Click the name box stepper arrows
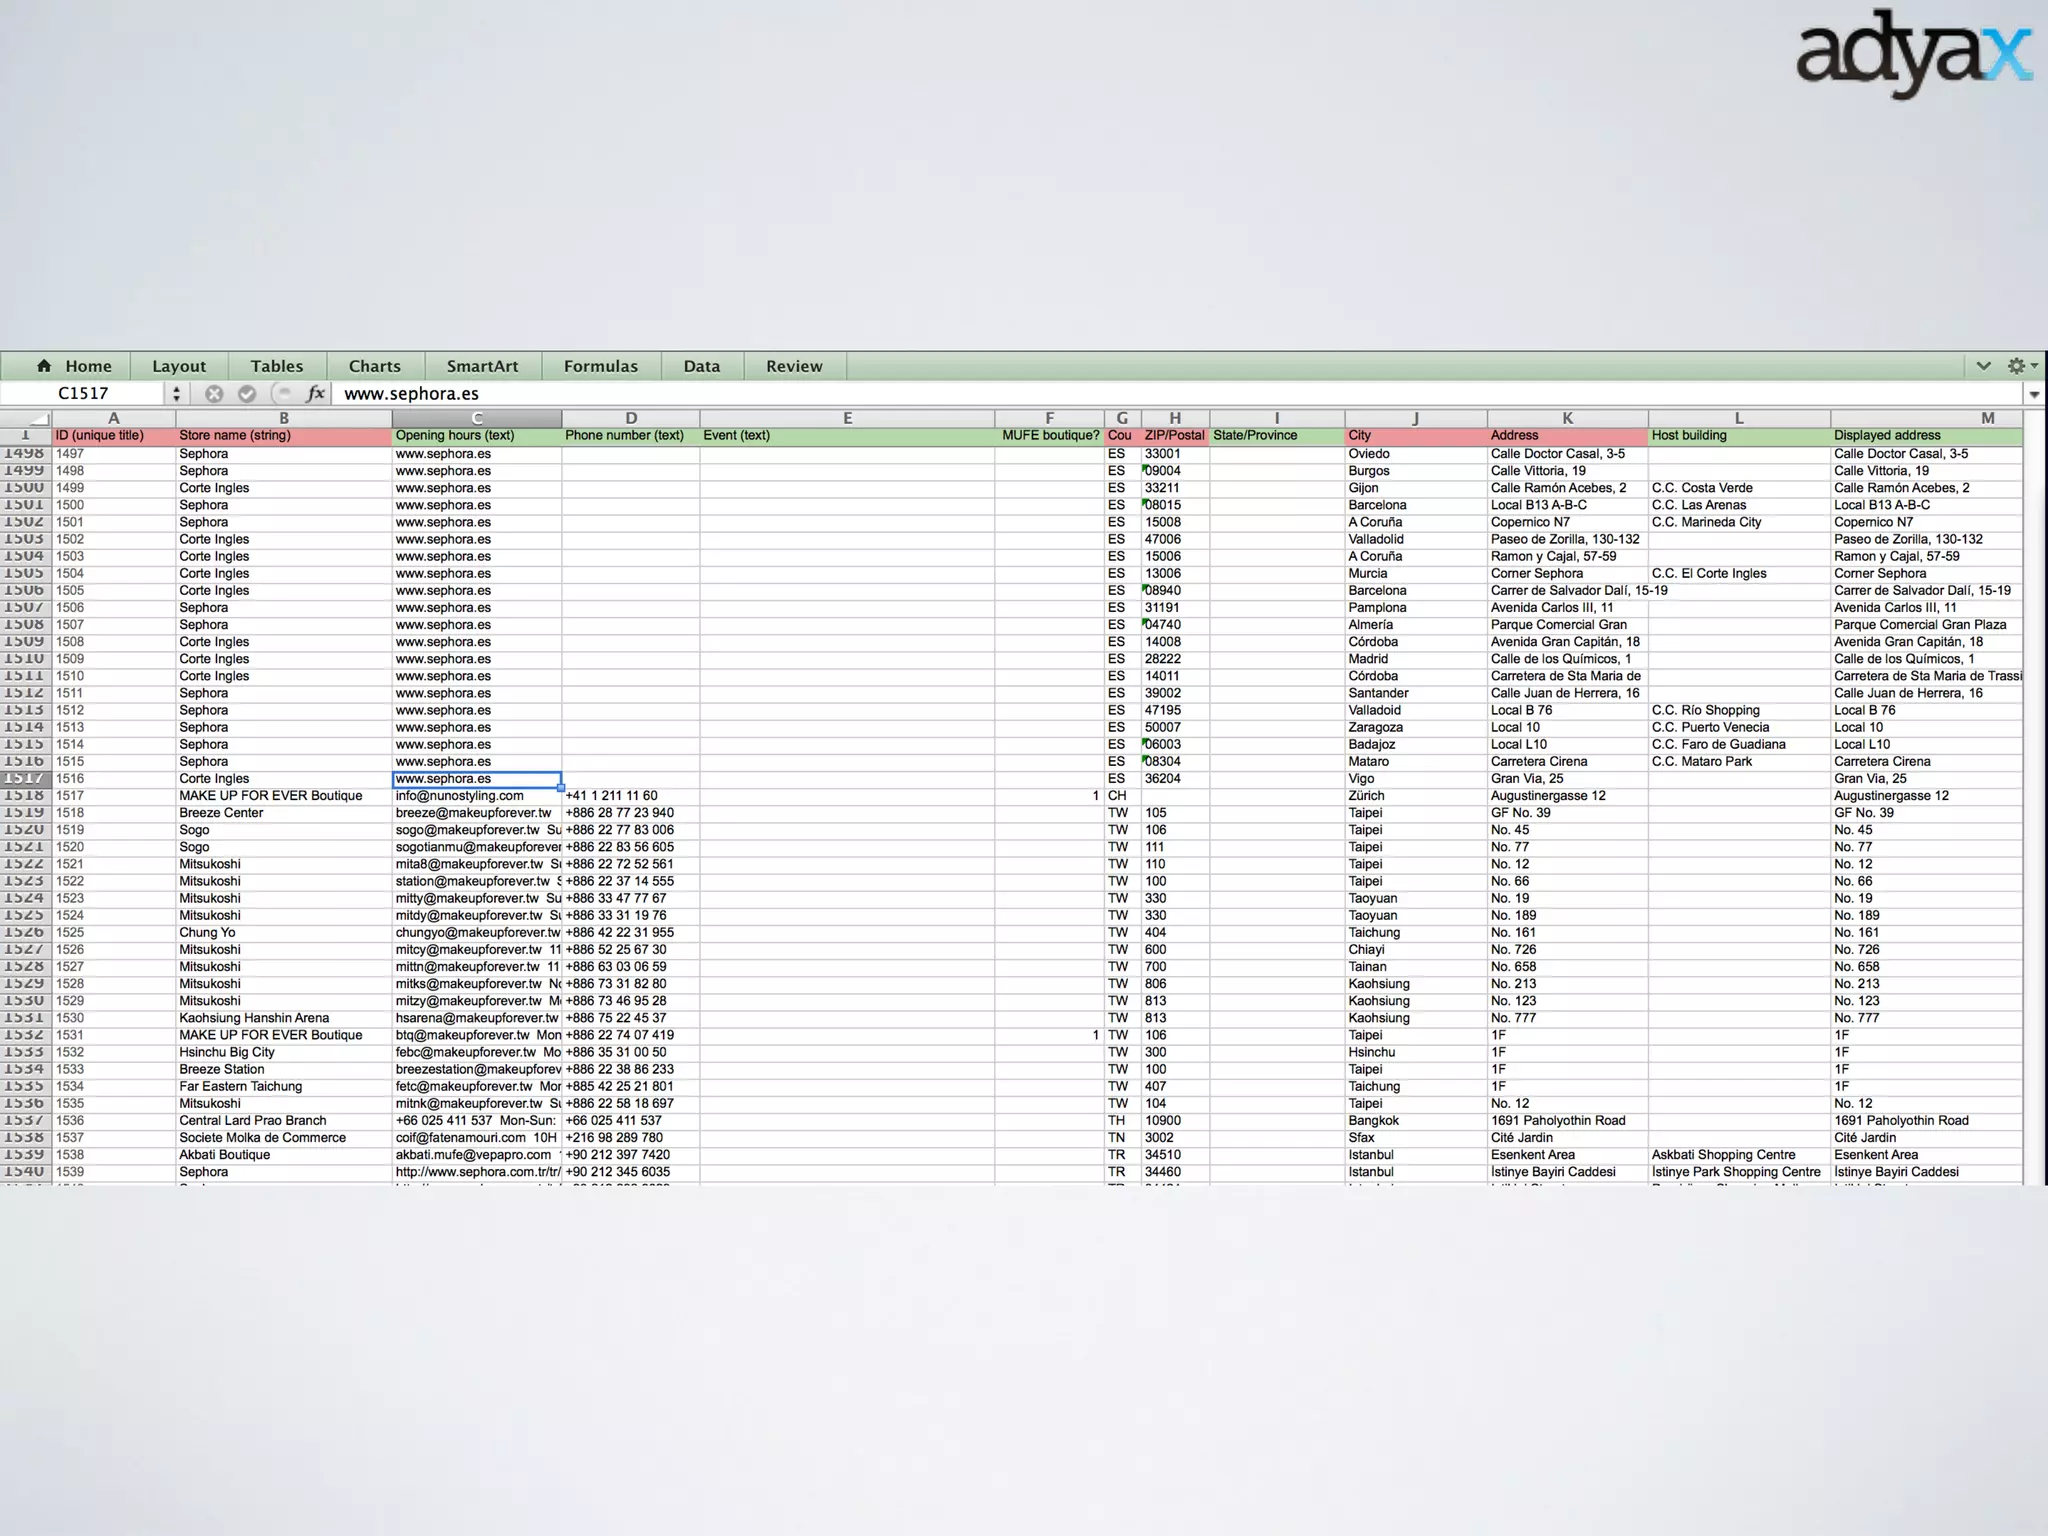This screenshot has width=2048, height=1536. [176, 394]
